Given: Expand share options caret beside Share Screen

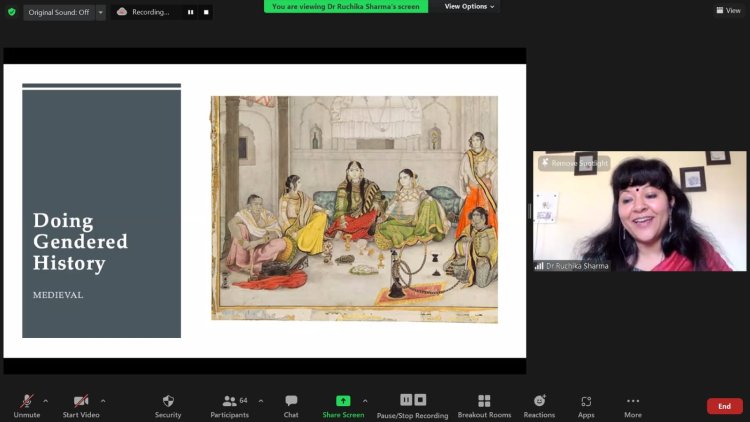Looking at the screenshot, I should (365, 401).
